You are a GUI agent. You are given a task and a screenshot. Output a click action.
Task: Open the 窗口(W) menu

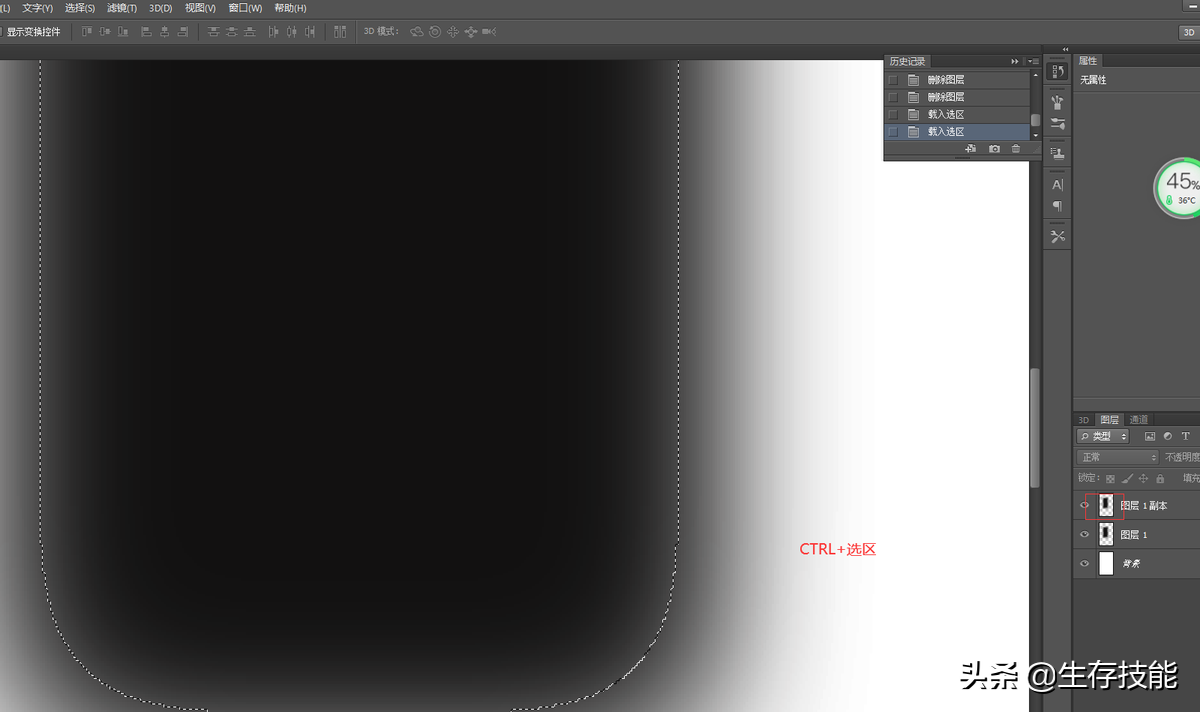tap(245, 8)
